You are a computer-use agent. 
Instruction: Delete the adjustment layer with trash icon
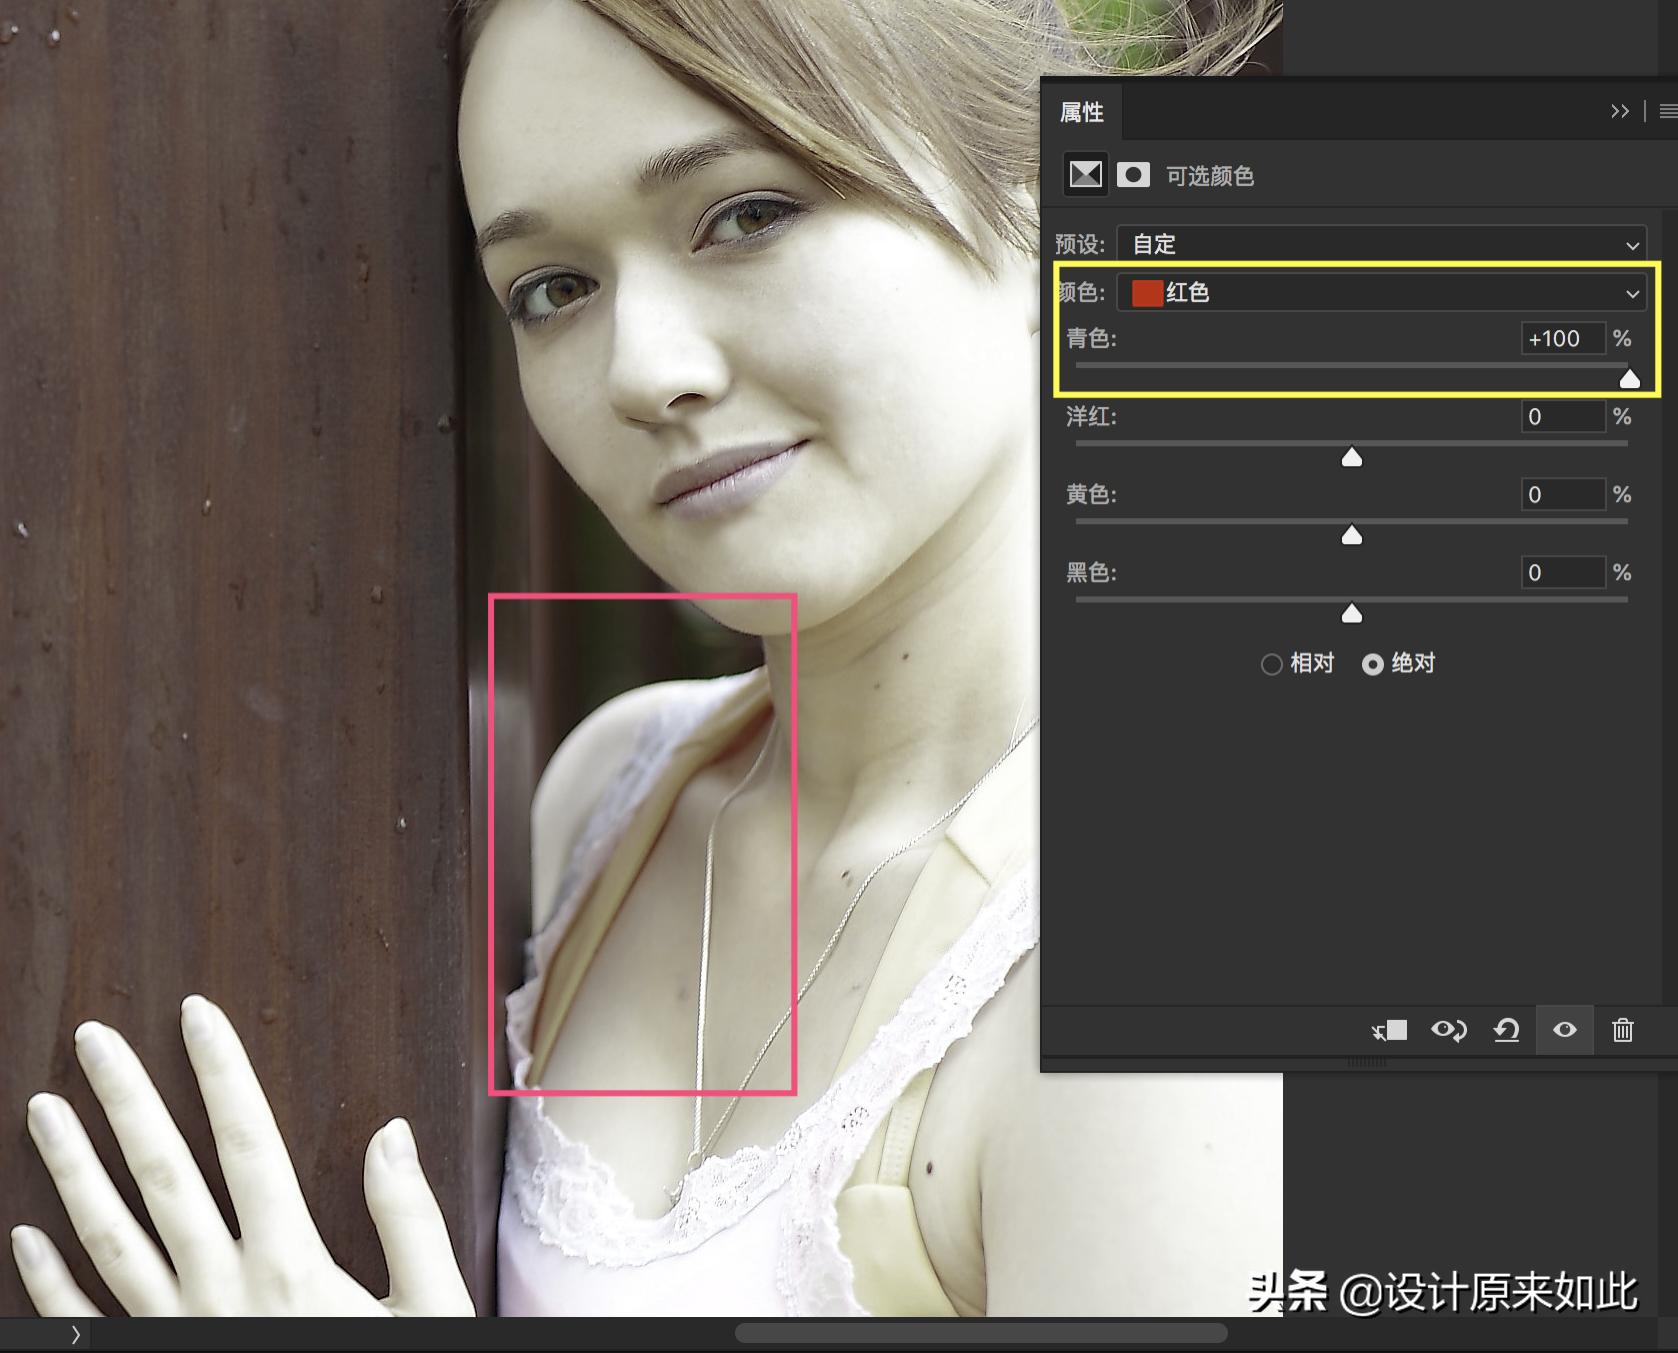click(x=1622, y=1030)
